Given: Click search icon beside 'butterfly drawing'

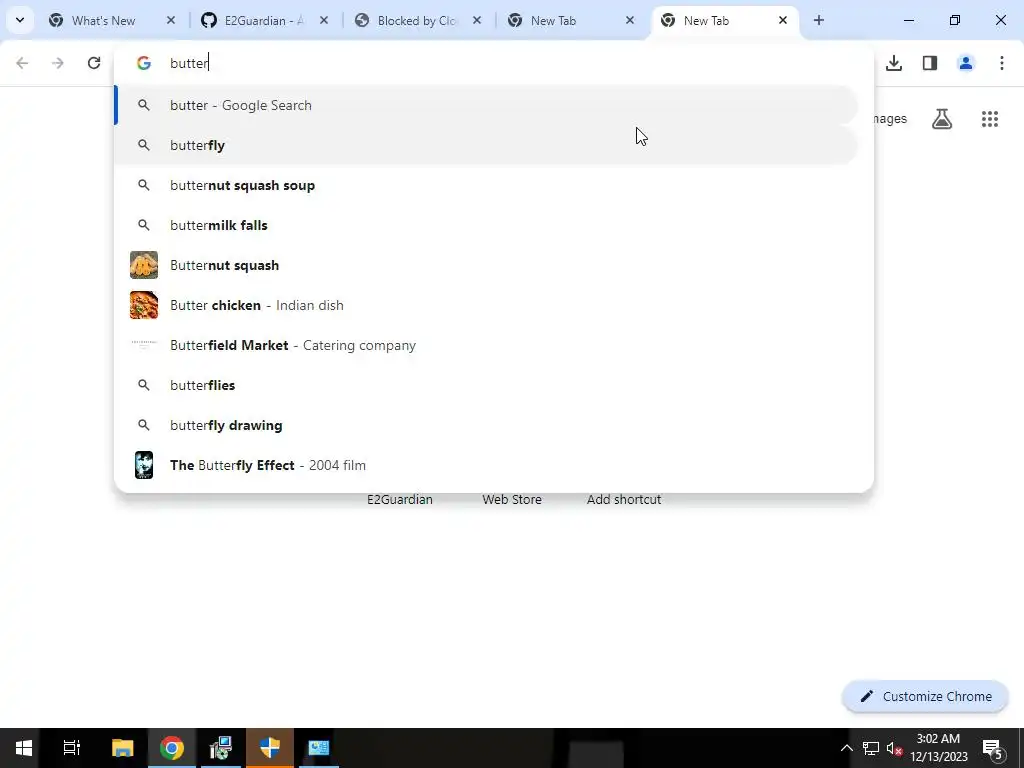Looking at the screenshot, I should click(x=144, y=425).
